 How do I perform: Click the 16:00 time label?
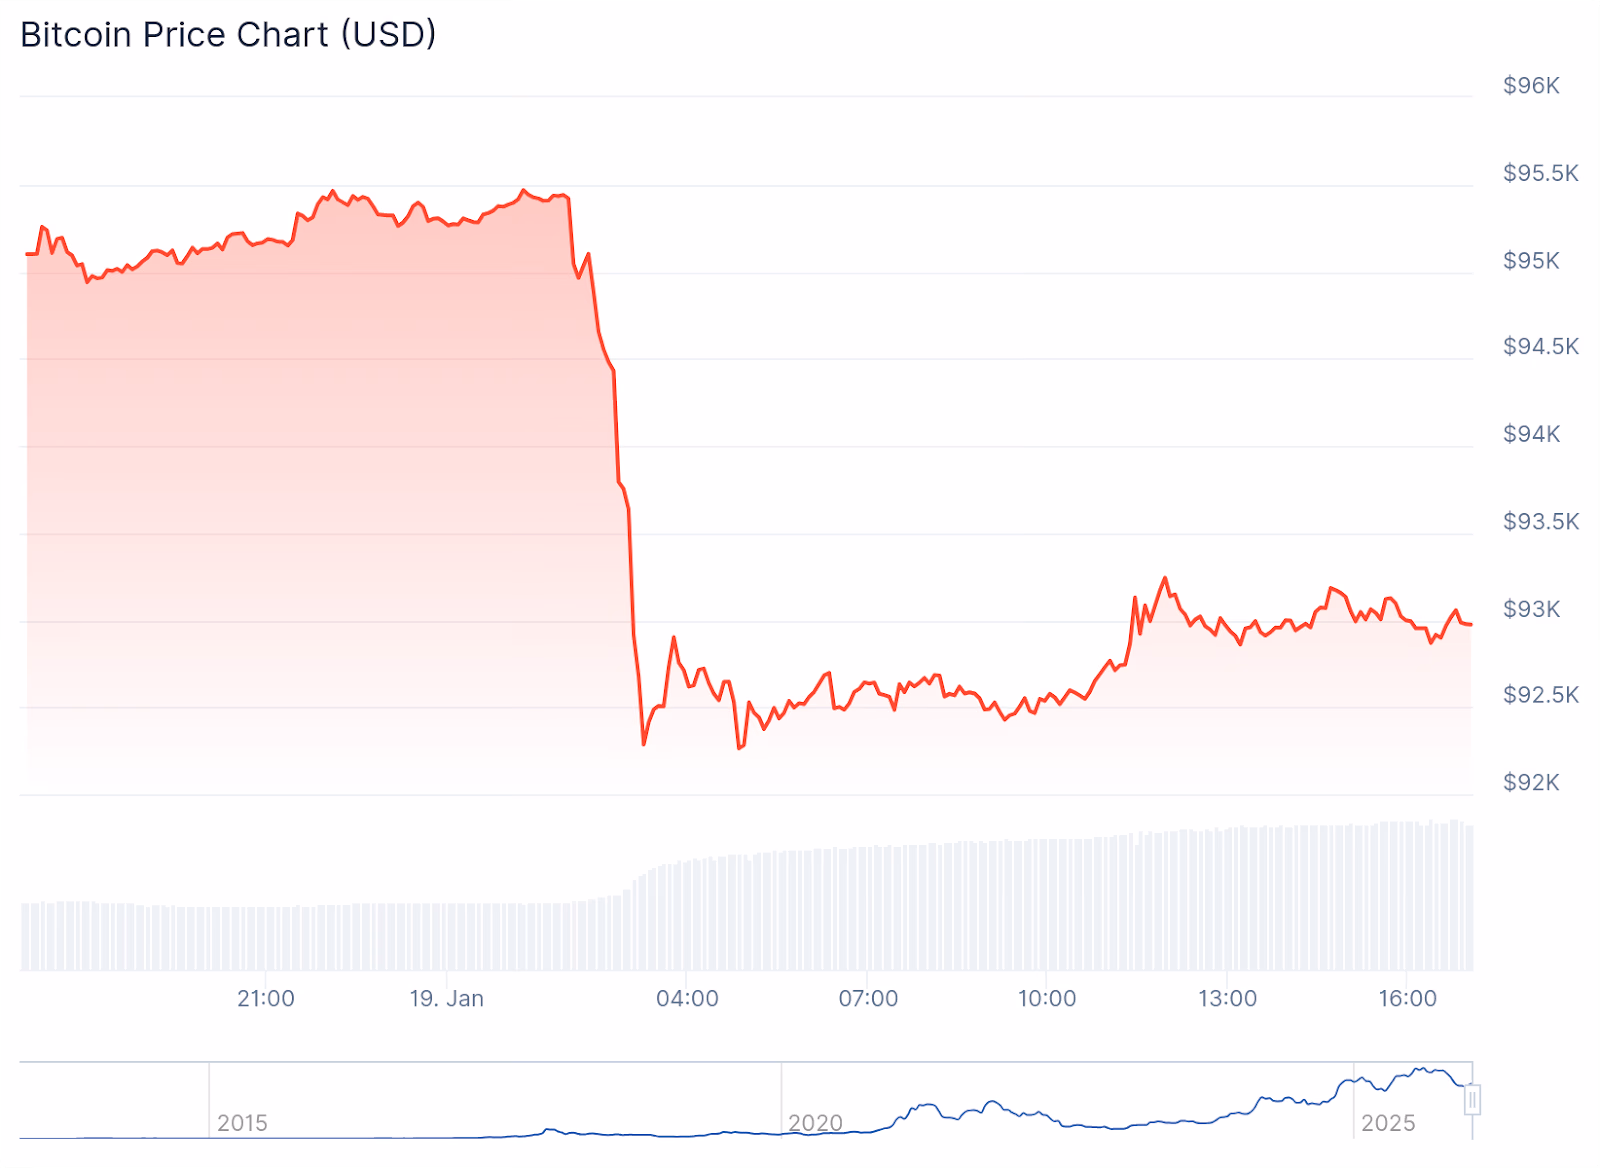1407,998
